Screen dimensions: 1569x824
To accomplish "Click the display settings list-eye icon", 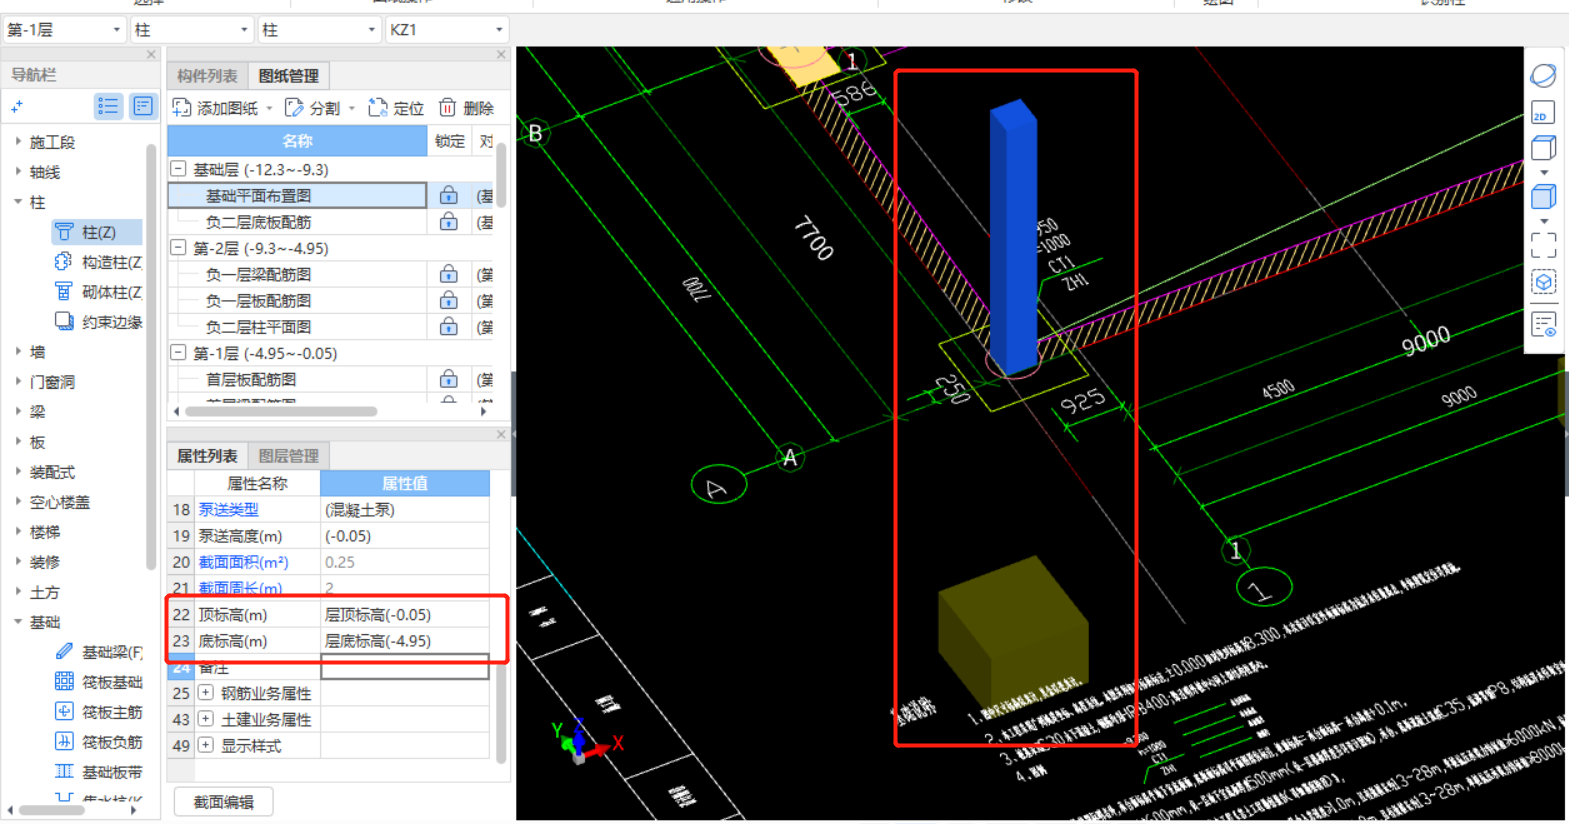I will coord(1543,324).
